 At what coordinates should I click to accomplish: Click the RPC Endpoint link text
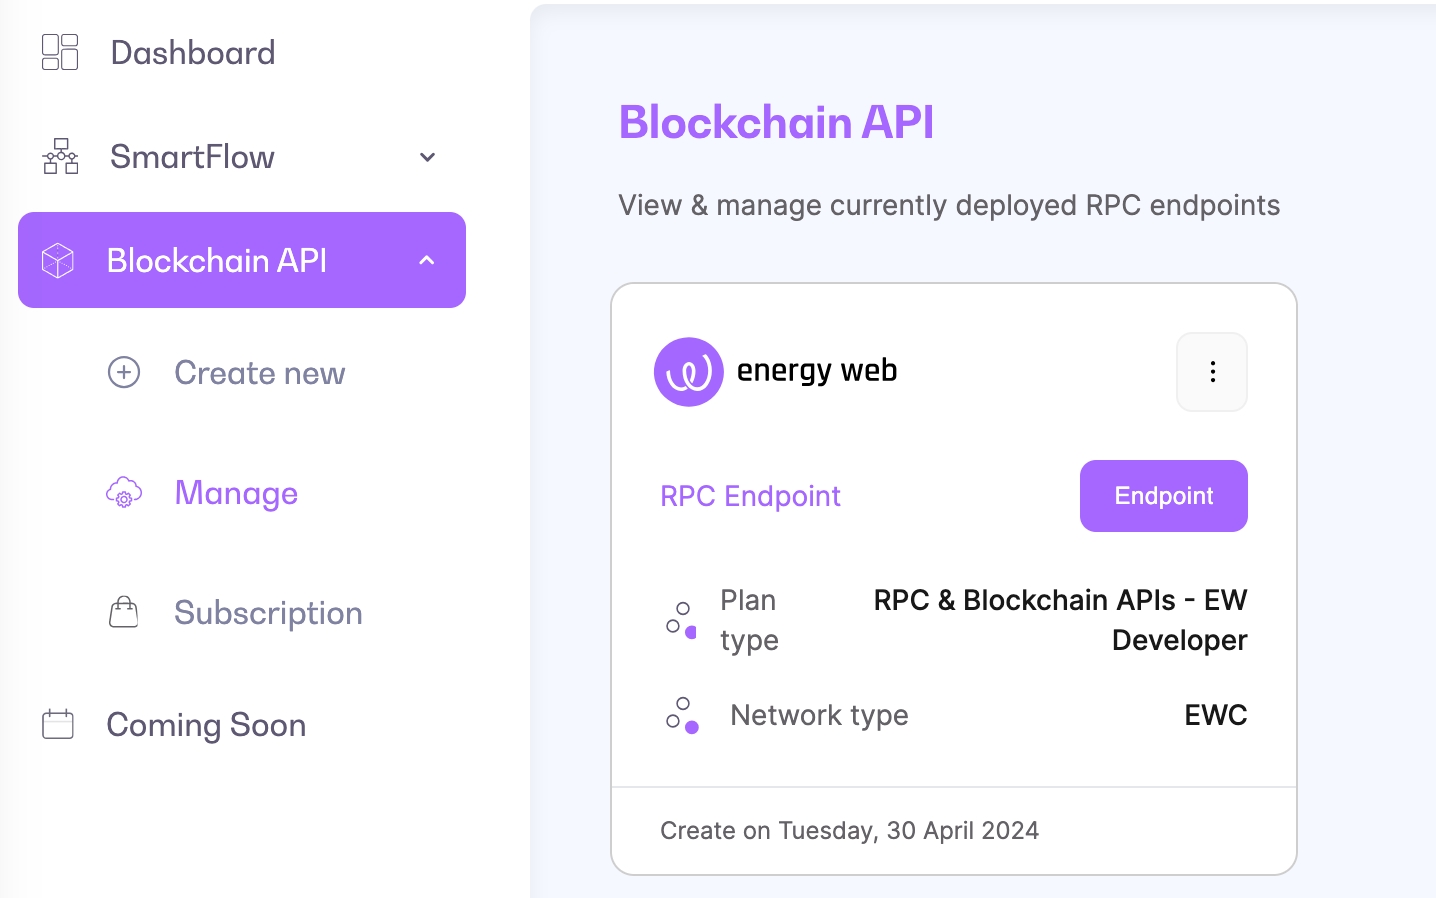point(750,496)
